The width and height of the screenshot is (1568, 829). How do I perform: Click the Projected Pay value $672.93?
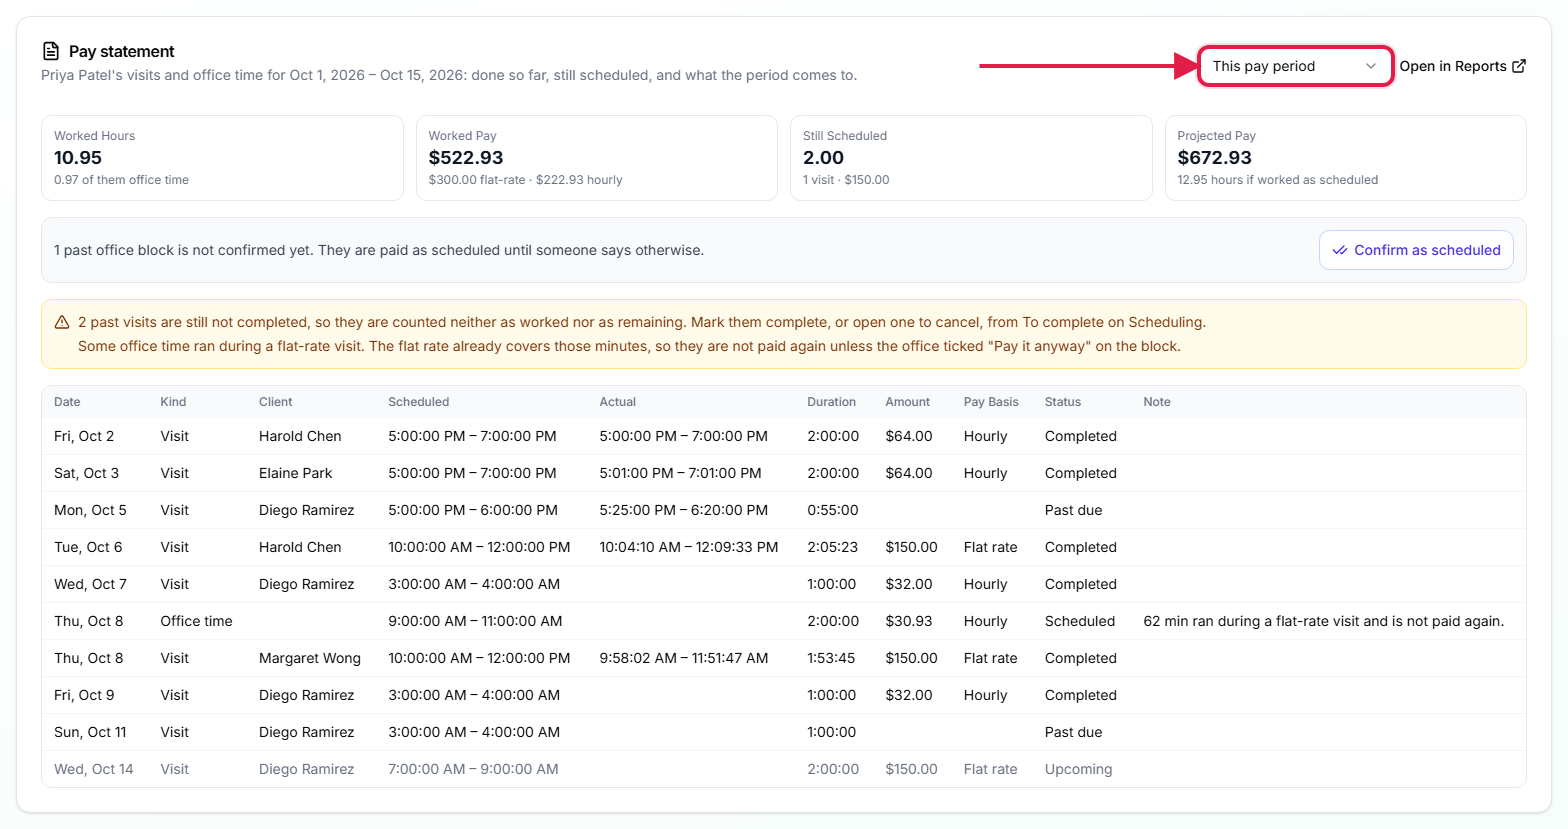(x=1214, y=157)
